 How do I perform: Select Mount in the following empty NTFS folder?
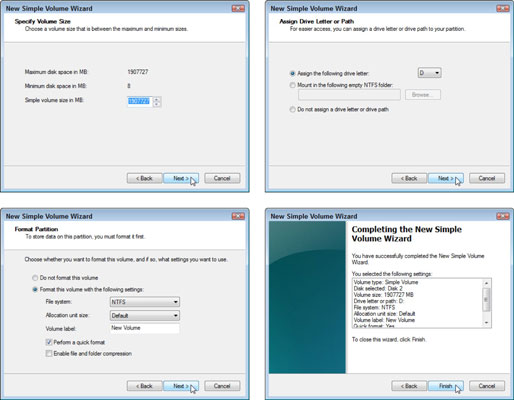pos(293,85)
